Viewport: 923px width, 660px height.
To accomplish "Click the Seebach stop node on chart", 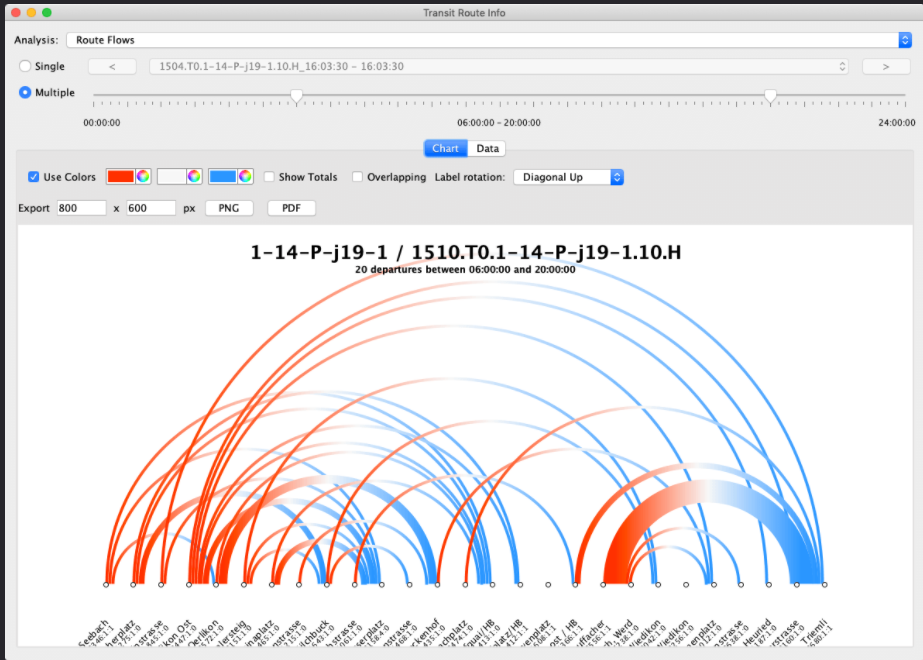I will (x=106, y=585).
